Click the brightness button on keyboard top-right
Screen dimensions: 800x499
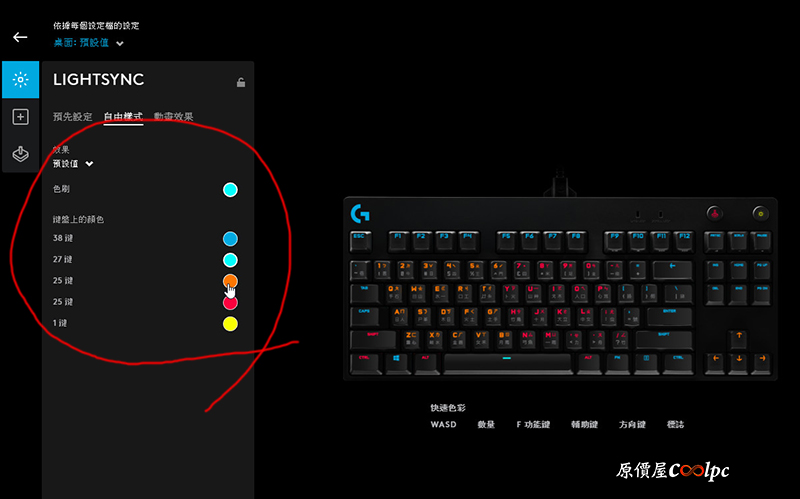coord(760,213)
